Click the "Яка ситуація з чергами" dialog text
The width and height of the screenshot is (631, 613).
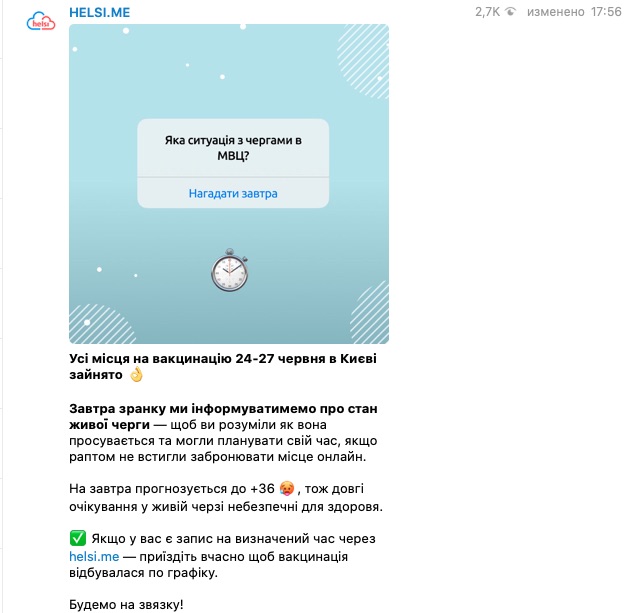pyautogui.click(x=233, y=148)
